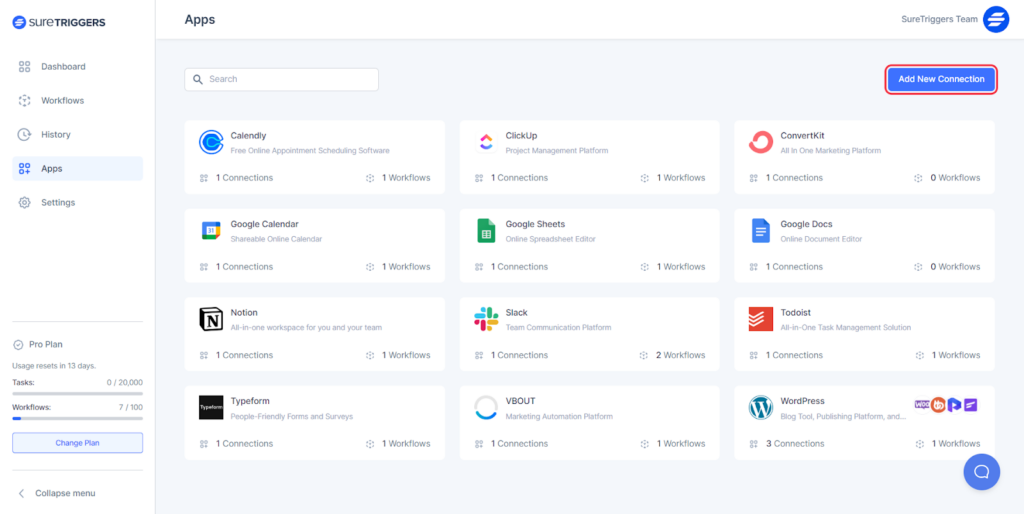Select the ConvertKit logo icon
Viewport: 1024px width, 514px height.
[x=761, y=143]
